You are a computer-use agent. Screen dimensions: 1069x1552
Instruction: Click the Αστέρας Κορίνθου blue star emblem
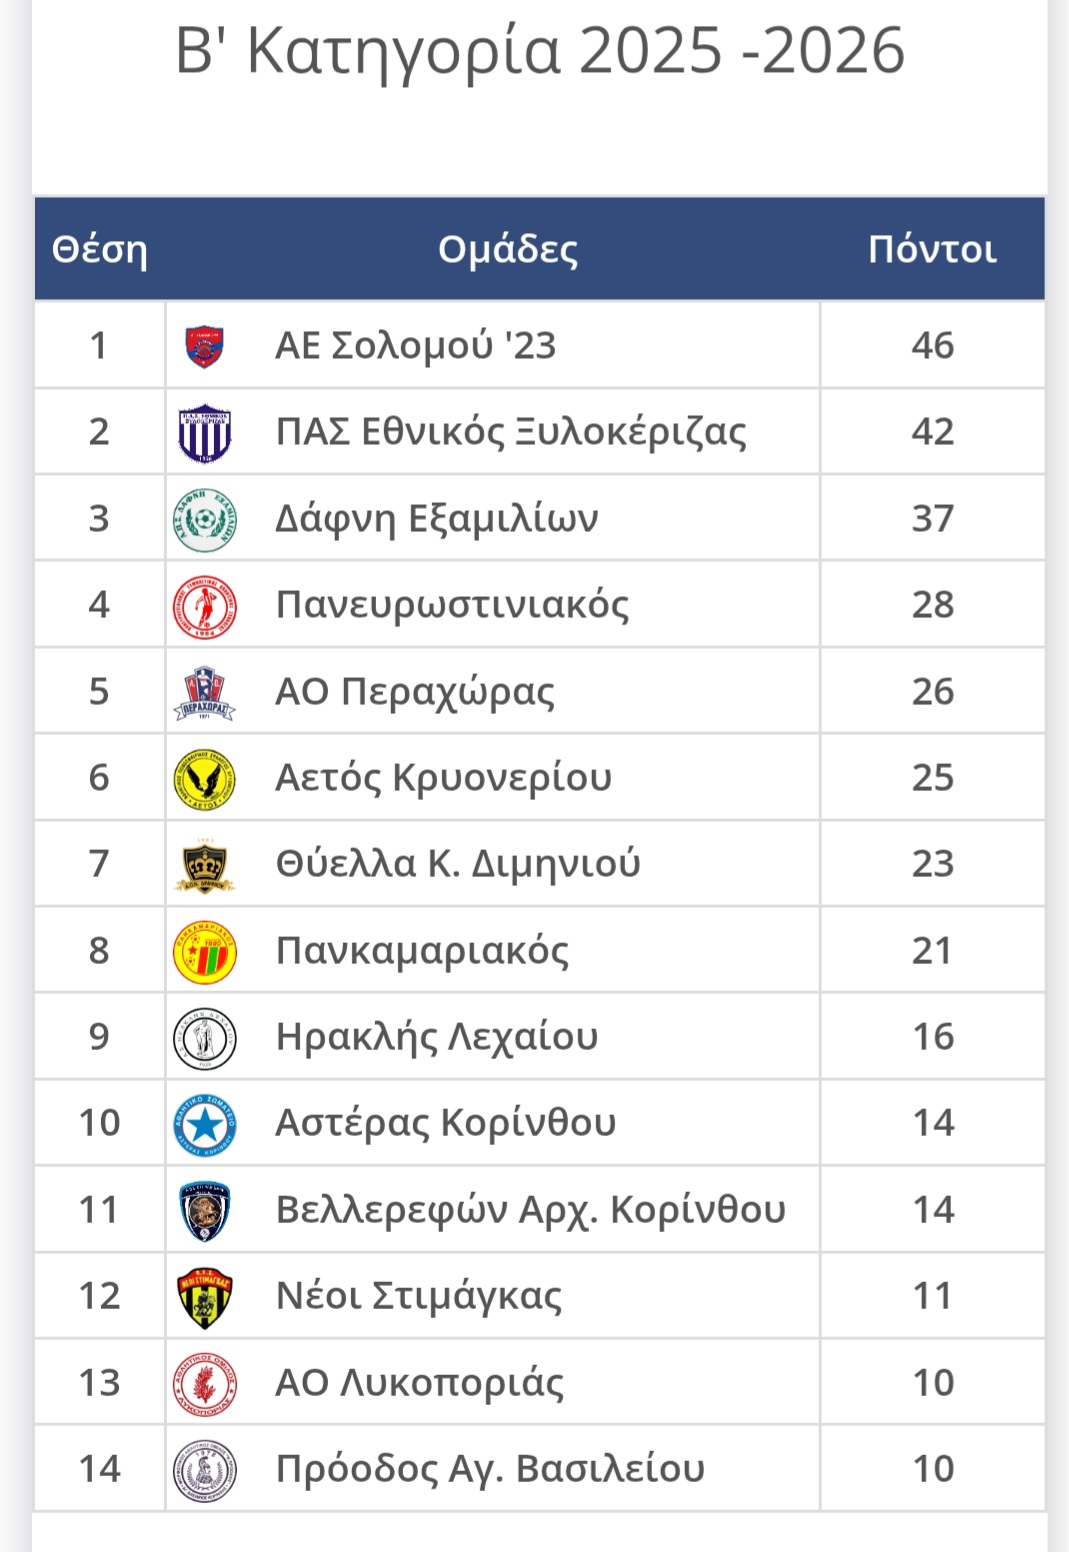click(204, 1124)
